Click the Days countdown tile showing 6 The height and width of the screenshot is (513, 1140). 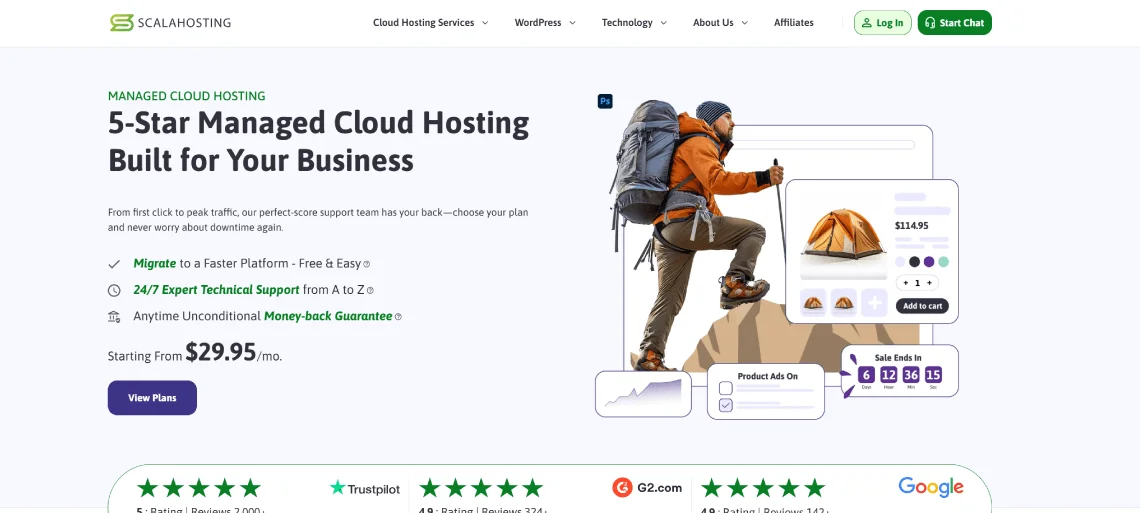pyautogui.click(x=866, y=375)
